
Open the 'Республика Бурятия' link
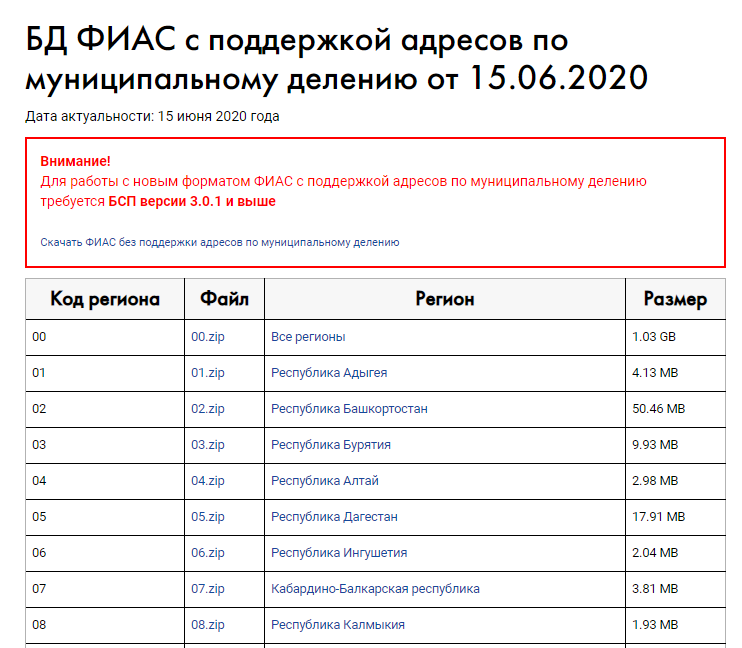point(331,445)
